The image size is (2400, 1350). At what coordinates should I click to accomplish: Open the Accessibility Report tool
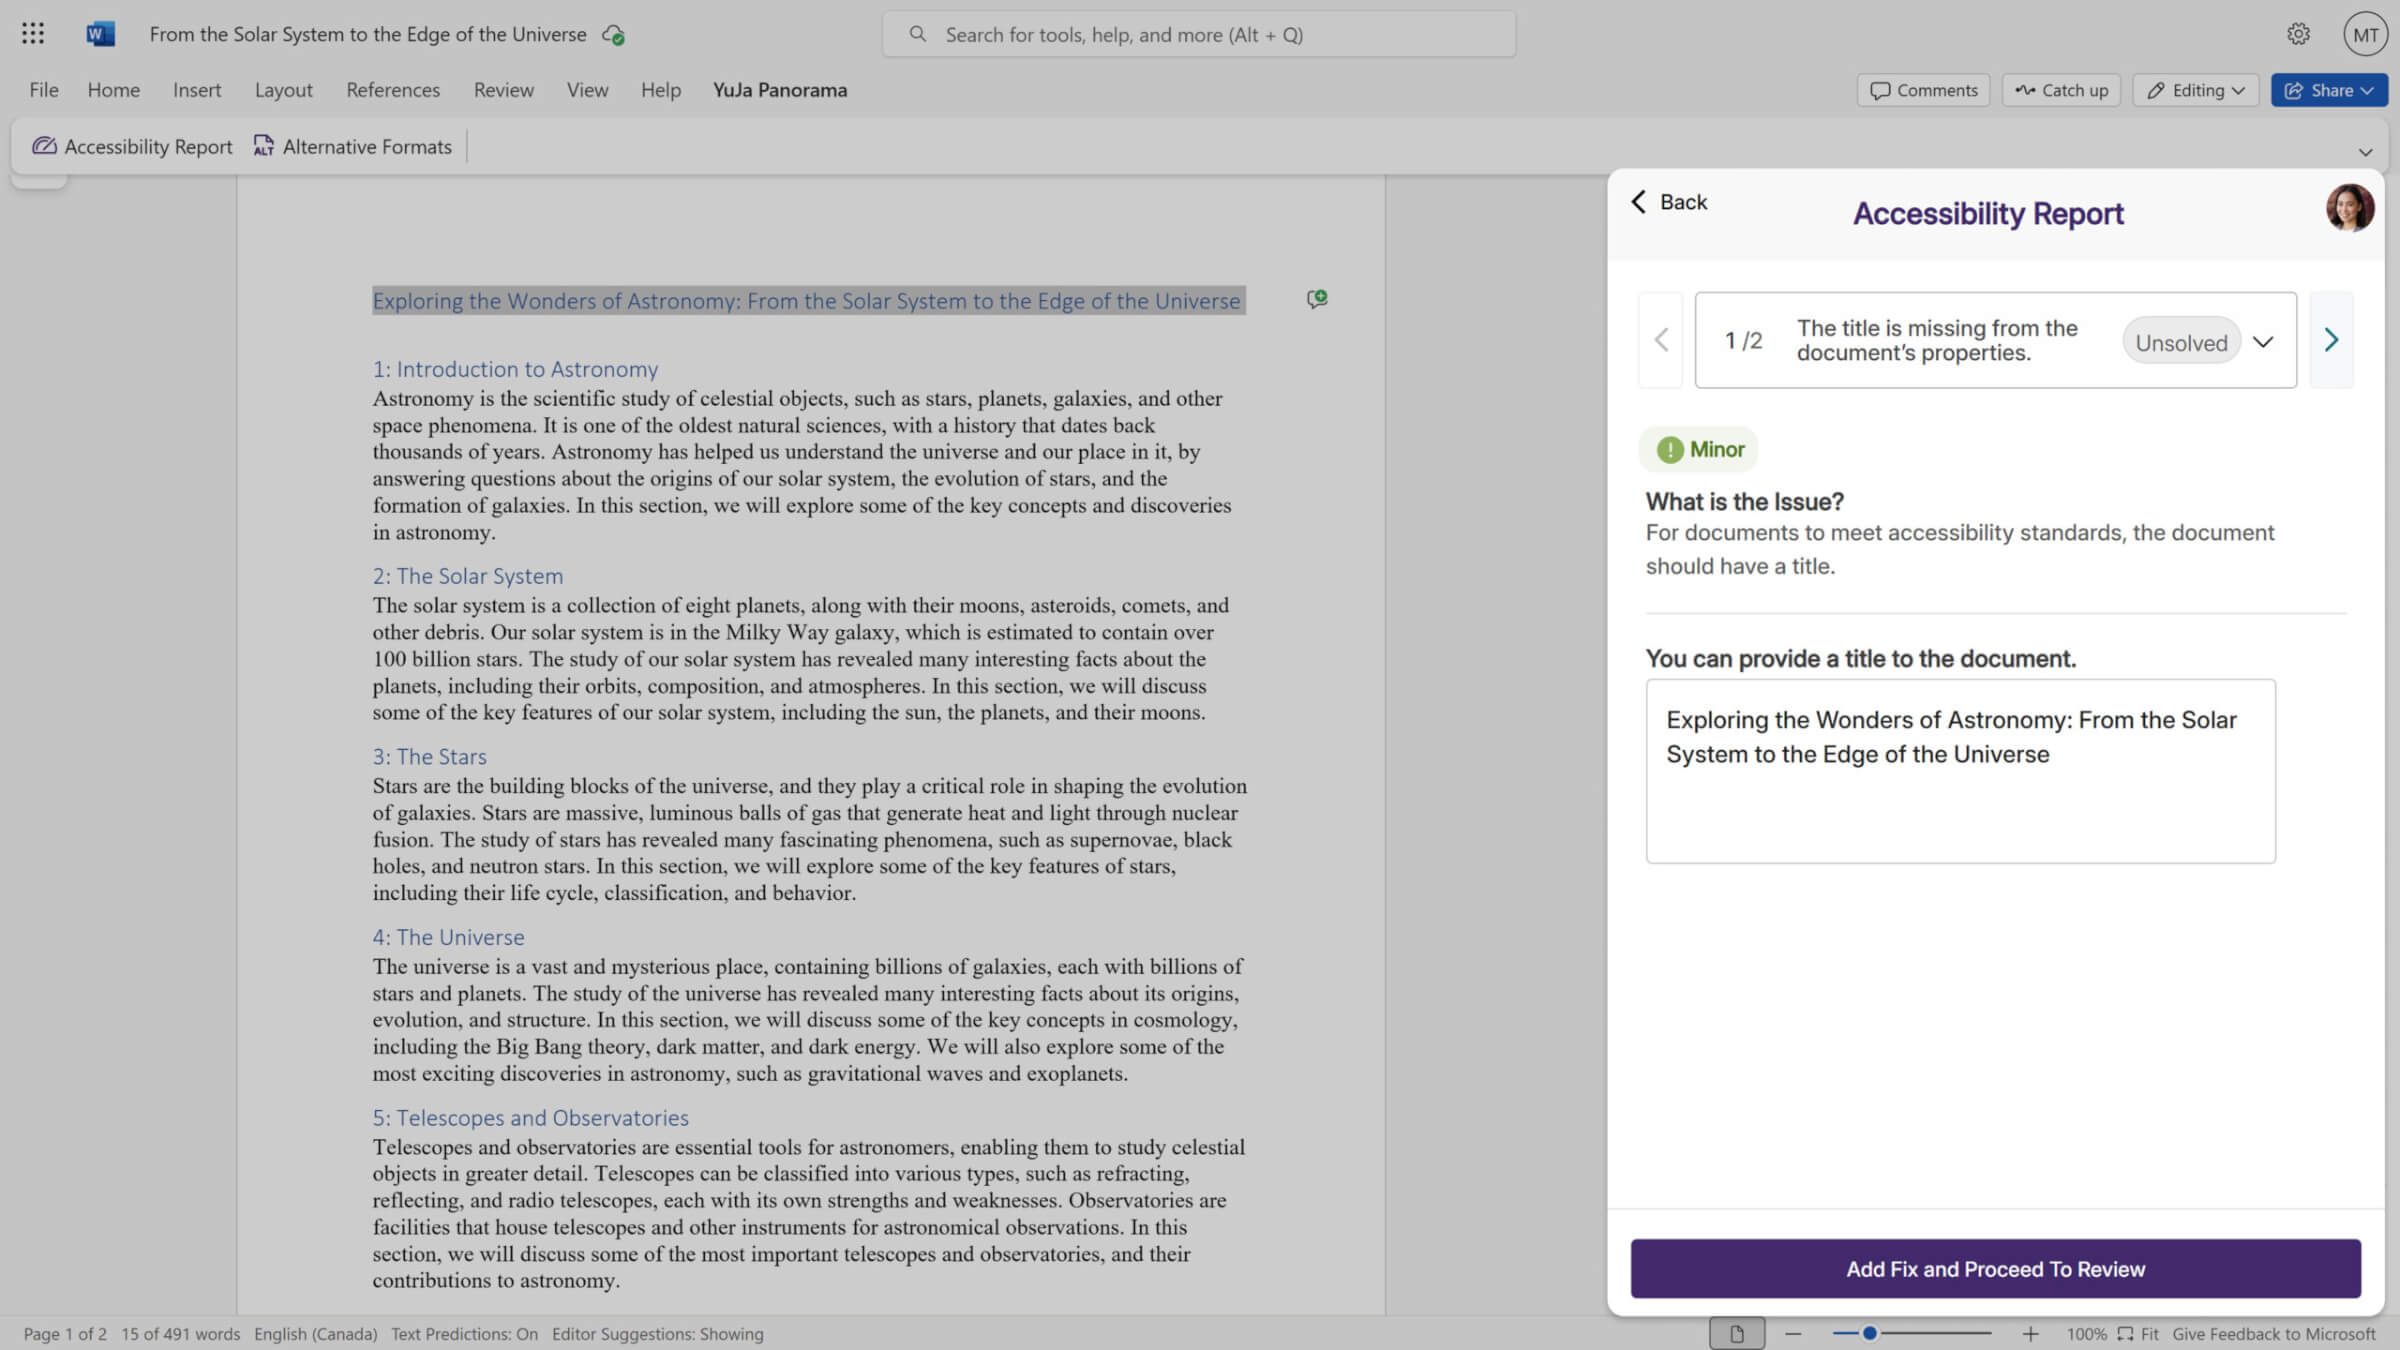[131, 146]
